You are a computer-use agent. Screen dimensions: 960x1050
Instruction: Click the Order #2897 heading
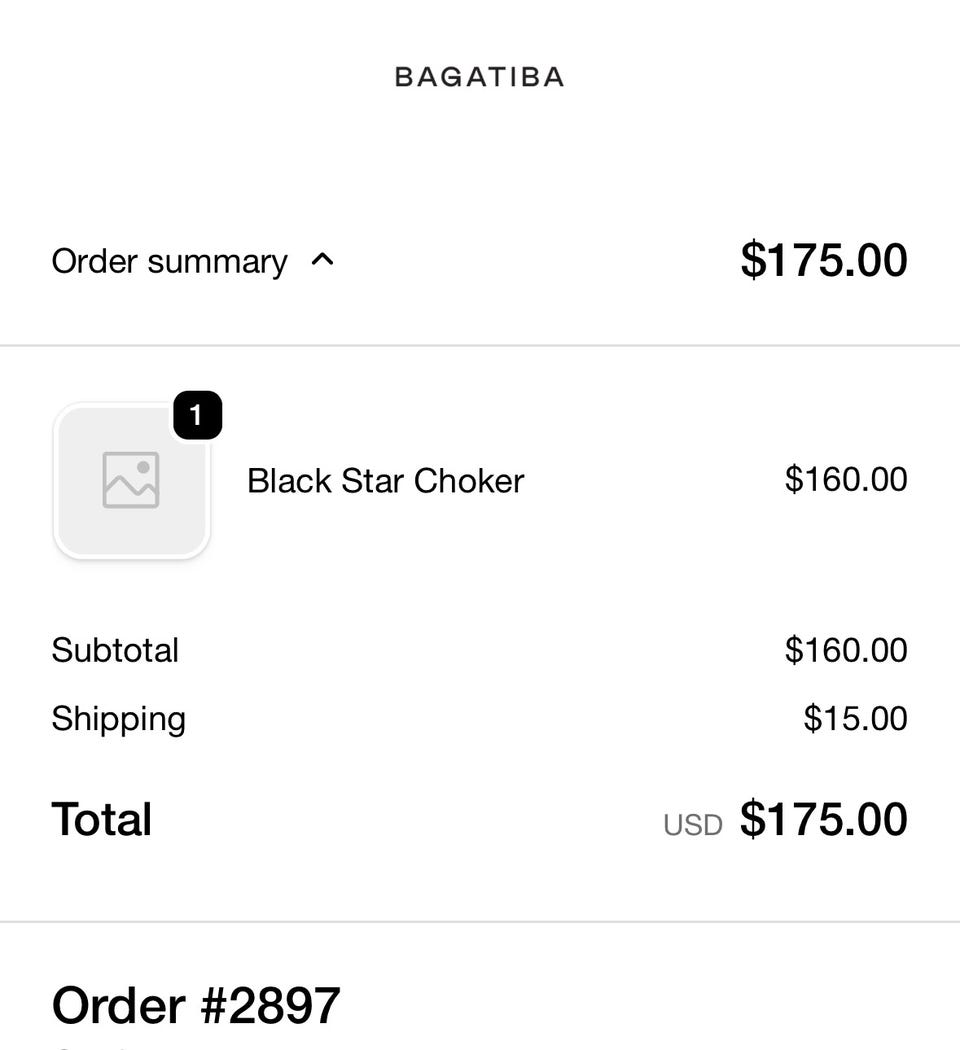point(195,1006)
